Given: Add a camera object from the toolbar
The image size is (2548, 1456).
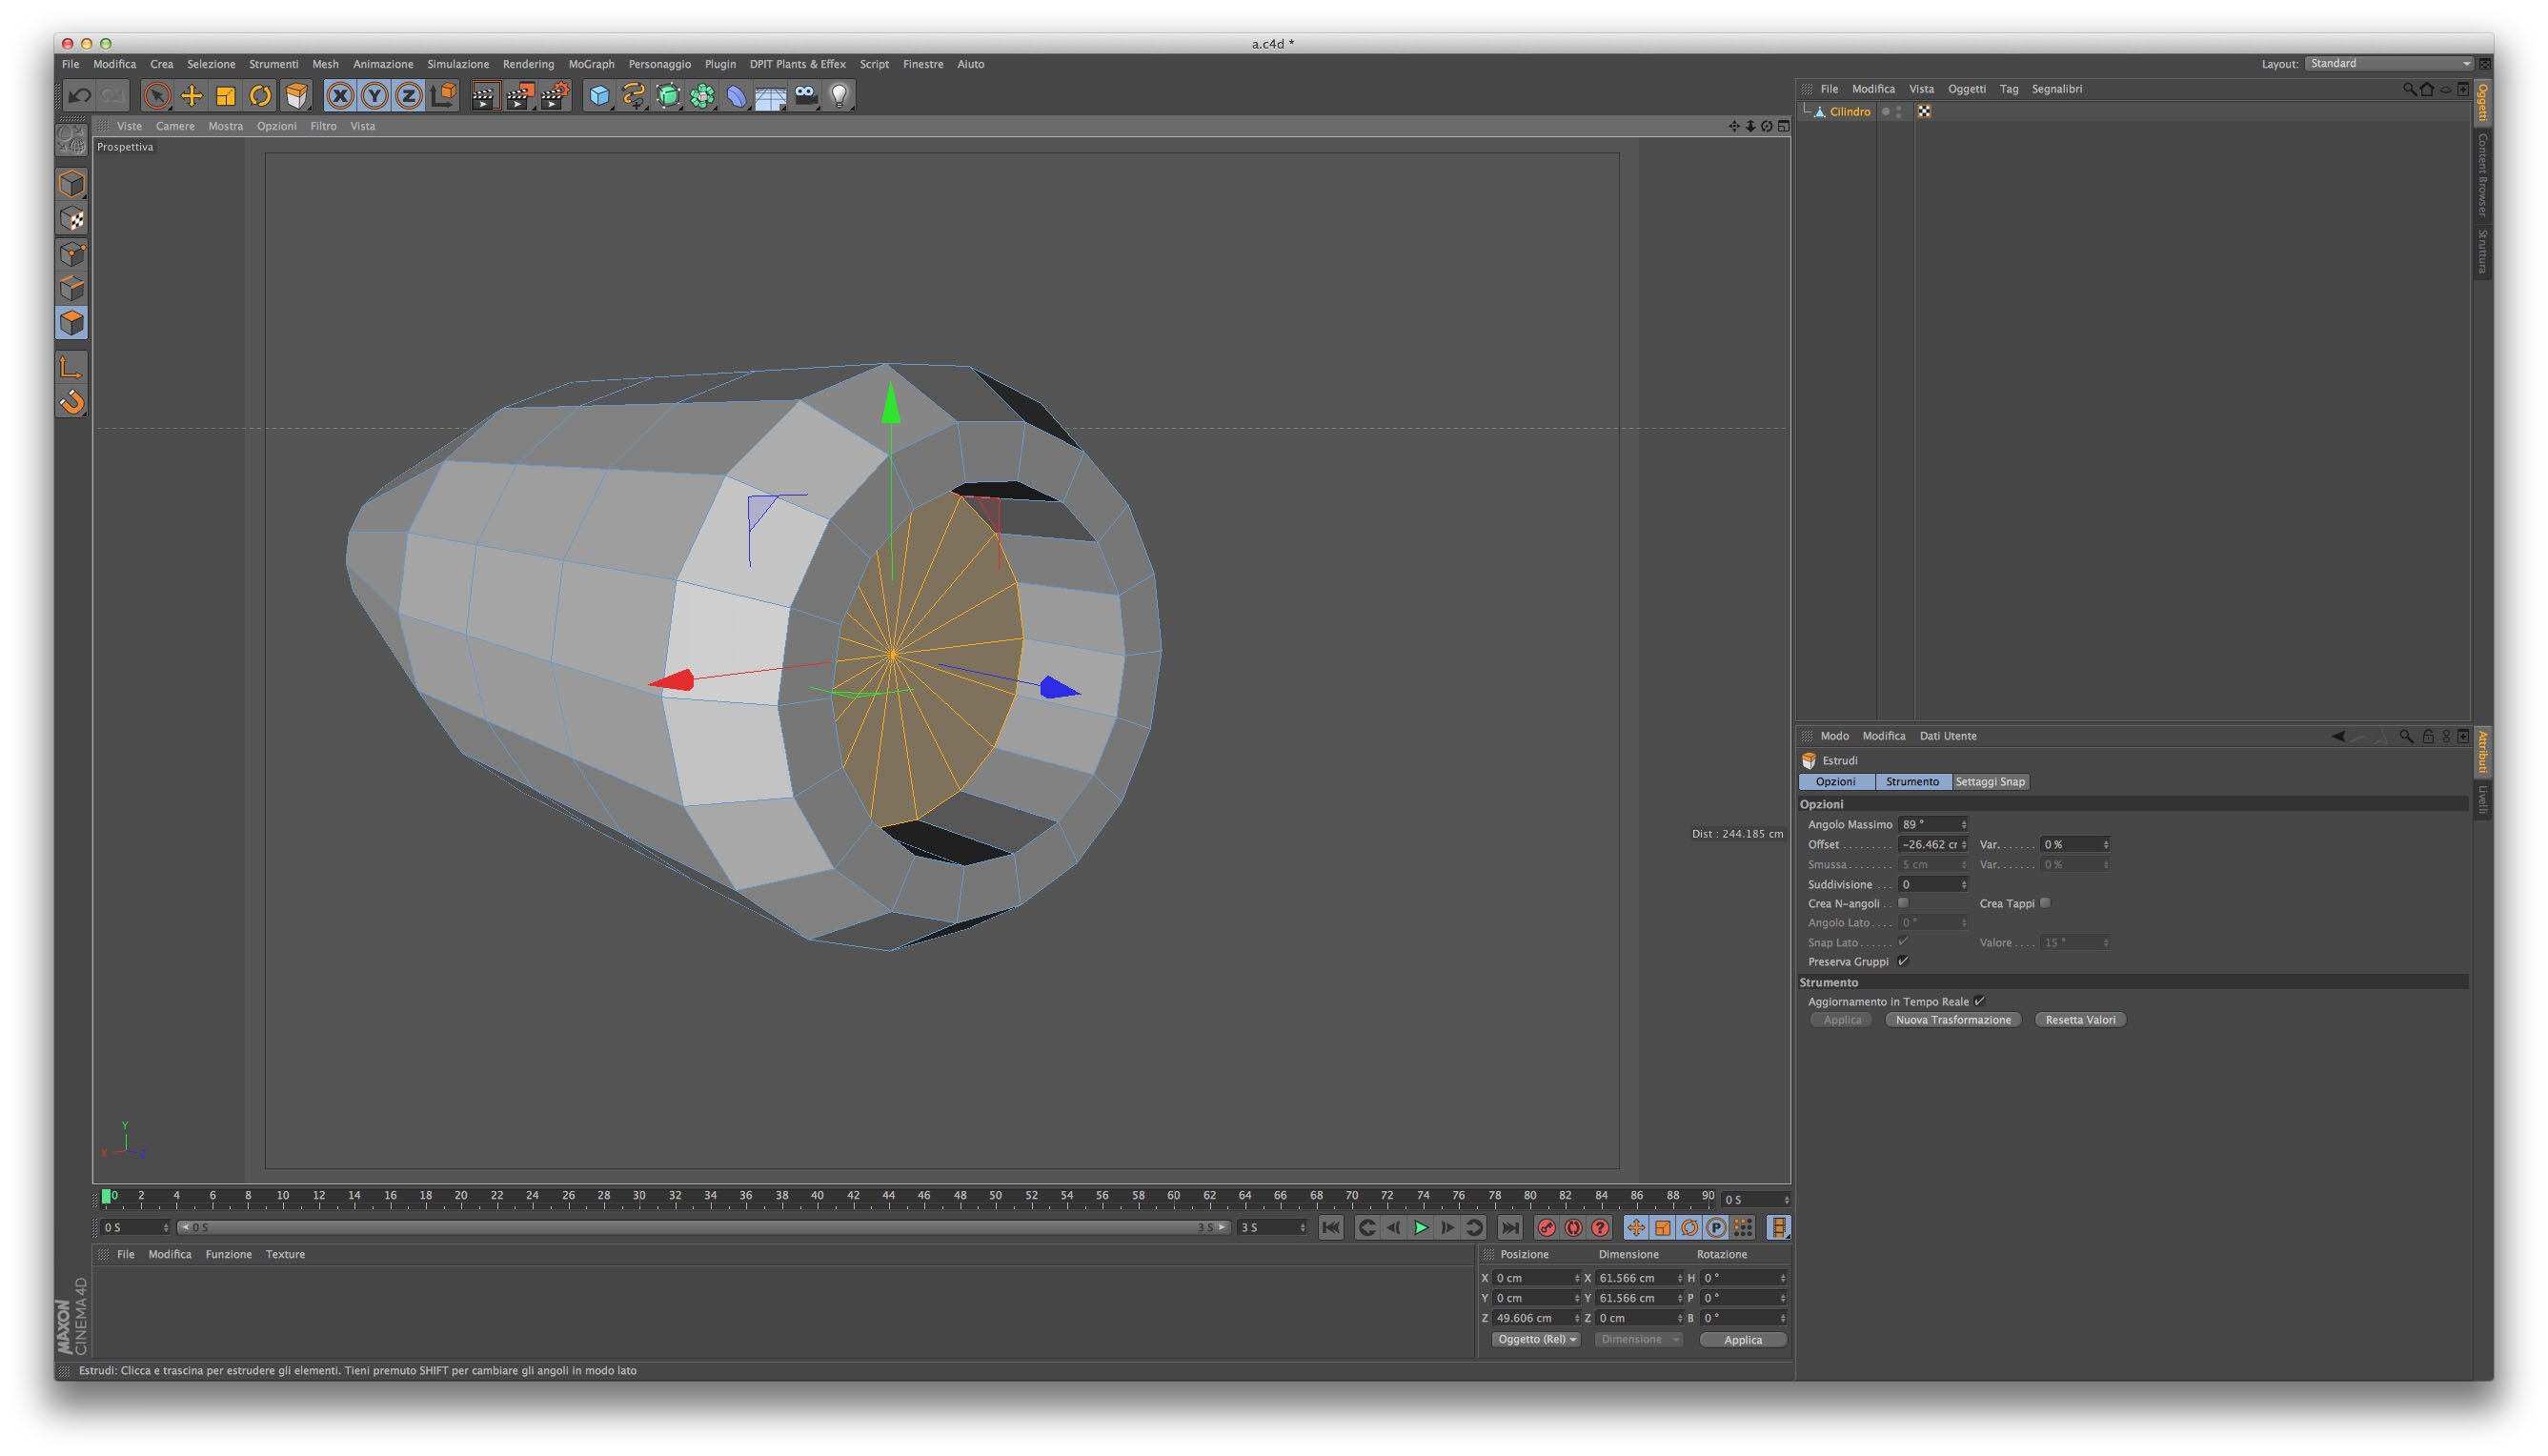Looking at the screenshot, I should click(806, 96).
